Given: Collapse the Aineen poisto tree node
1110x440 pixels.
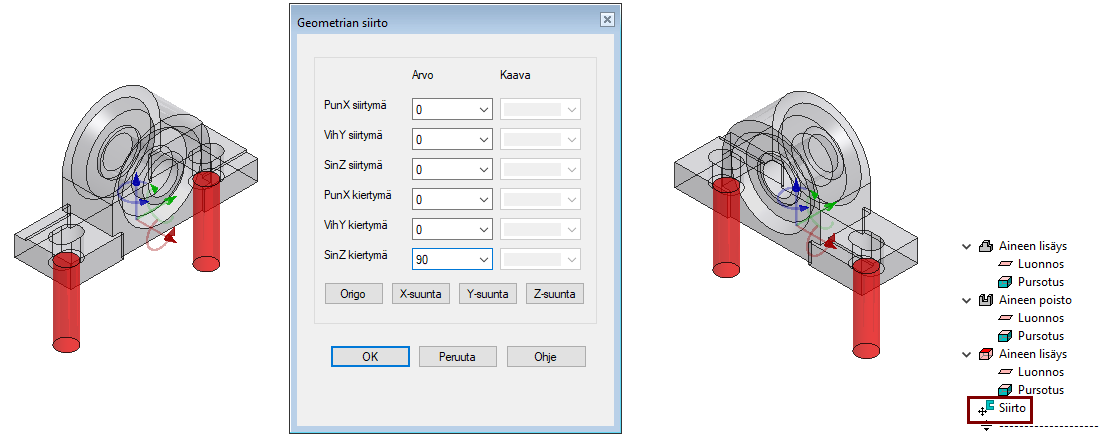Looking at the screenshot, I should point(967,300).
